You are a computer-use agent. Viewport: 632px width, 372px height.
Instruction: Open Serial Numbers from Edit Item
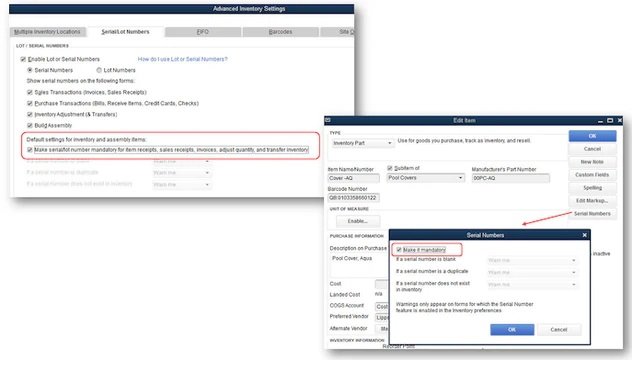coord(592,214)
